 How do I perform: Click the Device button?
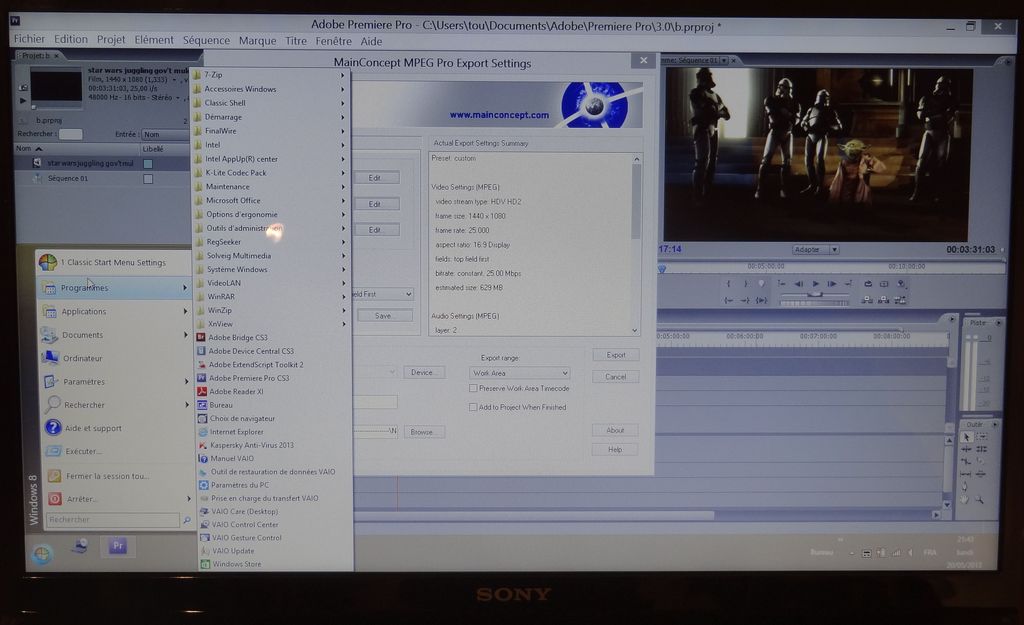click(x=424, y=372)
